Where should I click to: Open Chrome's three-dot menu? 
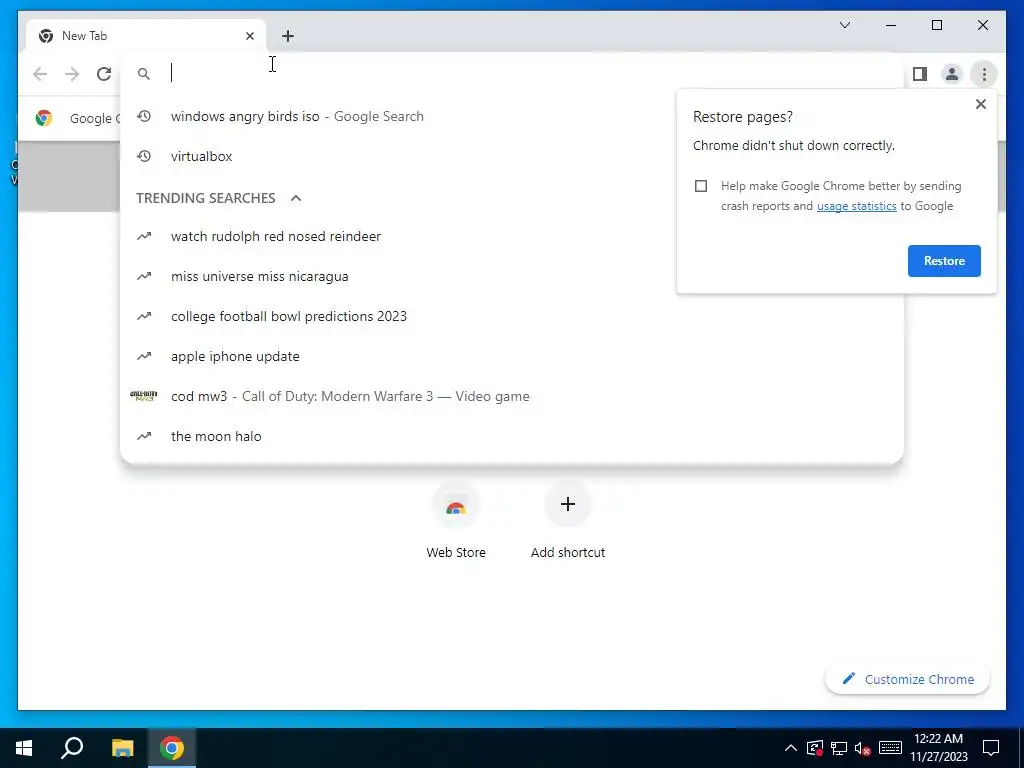click(984, 74)
